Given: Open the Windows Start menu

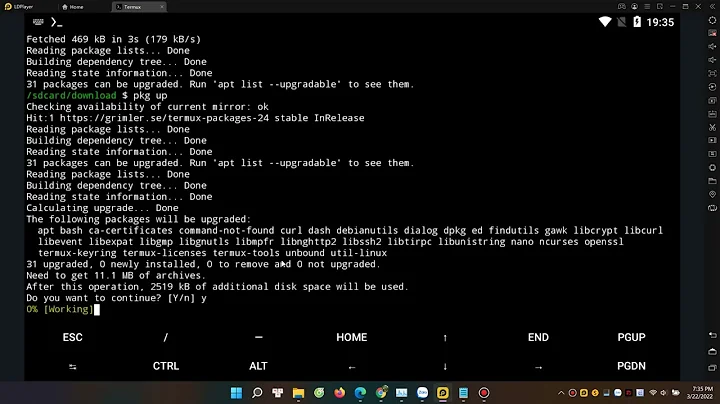Looking at the screenshot, I should [236, 393].
